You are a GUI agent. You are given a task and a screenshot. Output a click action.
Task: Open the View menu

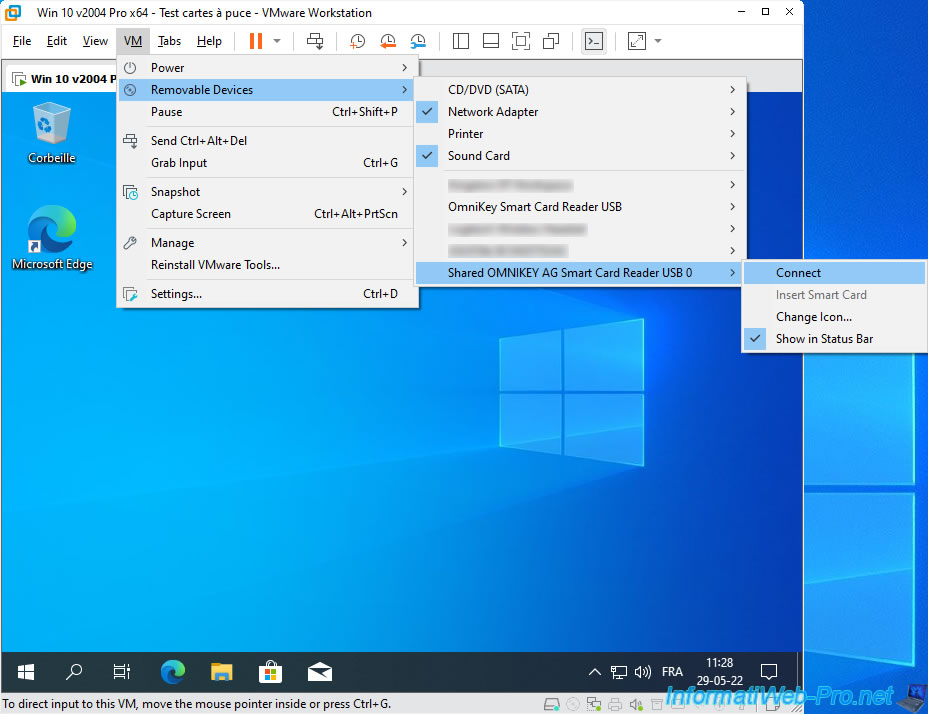pyautogui.click(x=95, y=41)
